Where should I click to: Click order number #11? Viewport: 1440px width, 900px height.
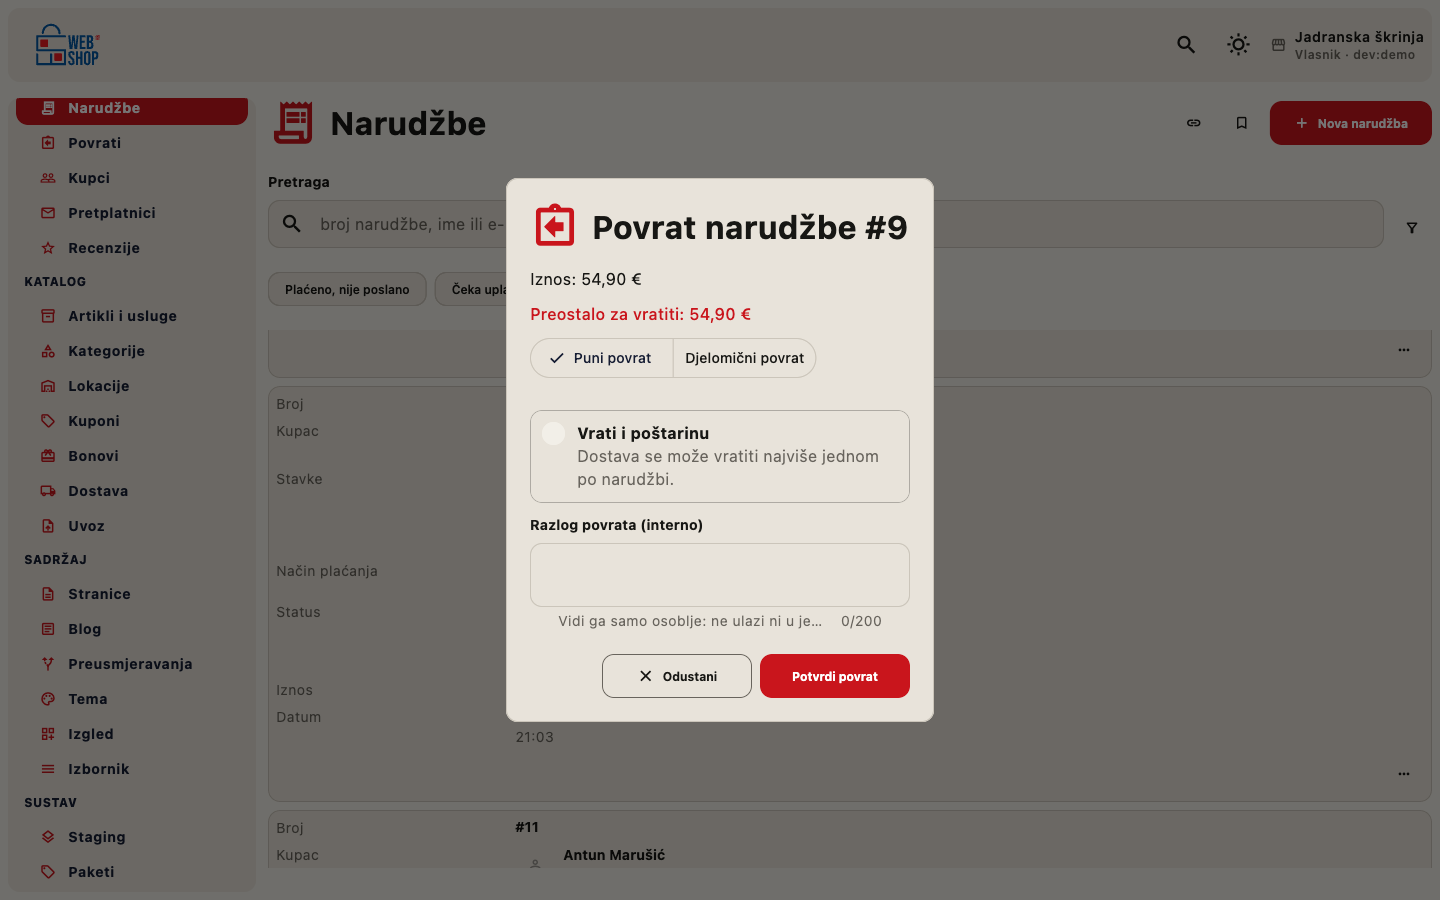tap(527, 827)
